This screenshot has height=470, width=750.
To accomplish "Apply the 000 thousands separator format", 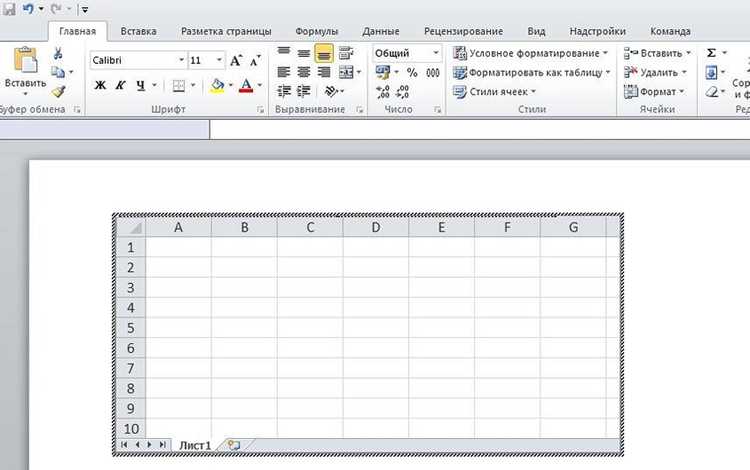I will tap(433, 72).
